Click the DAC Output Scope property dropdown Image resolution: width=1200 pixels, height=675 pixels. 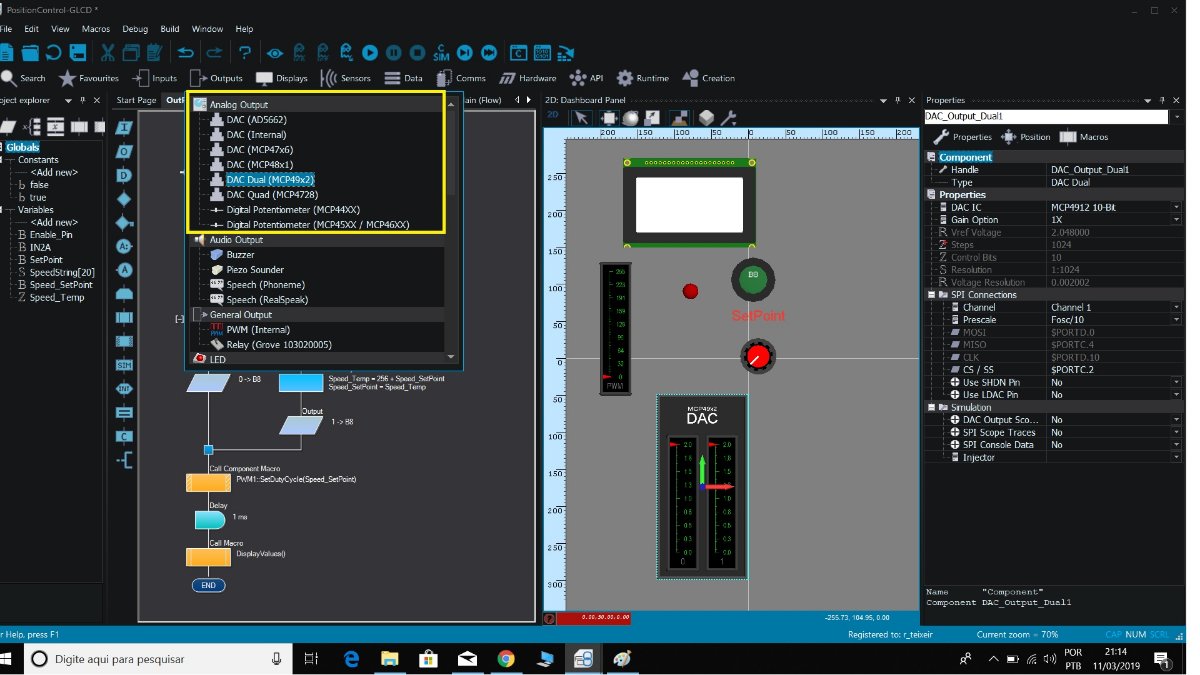[x=1176, y=420]
